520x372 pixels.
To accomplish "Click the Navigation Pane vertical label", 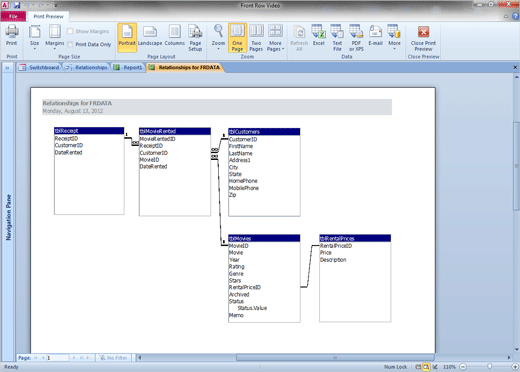I will [x=8, y=217].
